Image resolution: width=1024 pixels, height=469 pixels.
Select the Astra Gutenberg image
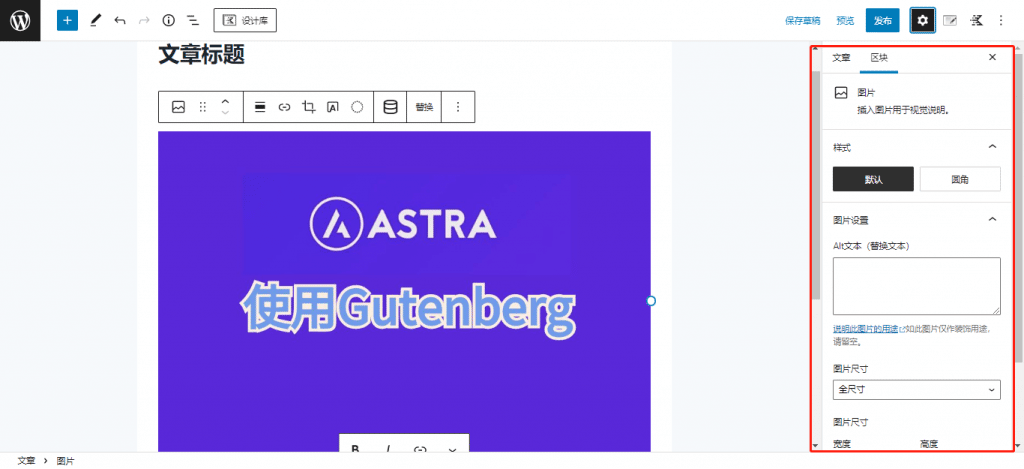(404, 291)
